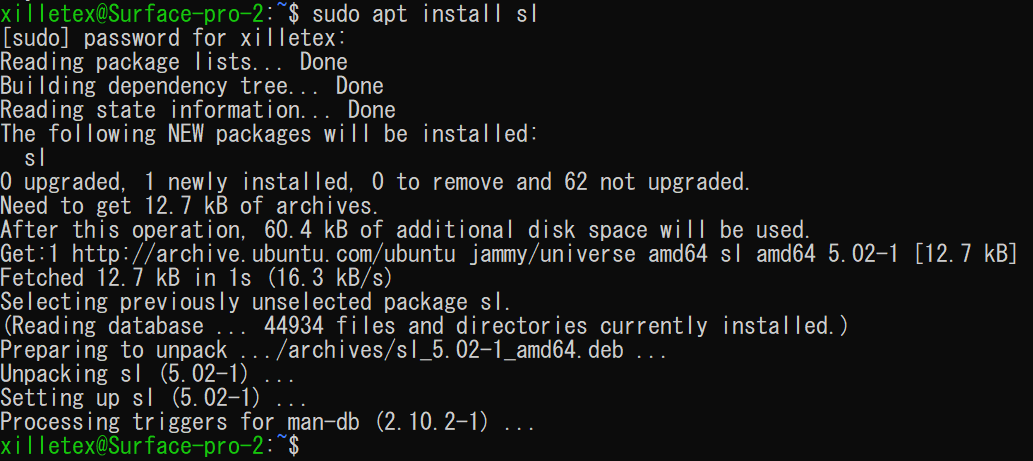Click 'Building dependency tree... Done' line
The height and width of the screenshot is (461, 1033).
[192, 86]
